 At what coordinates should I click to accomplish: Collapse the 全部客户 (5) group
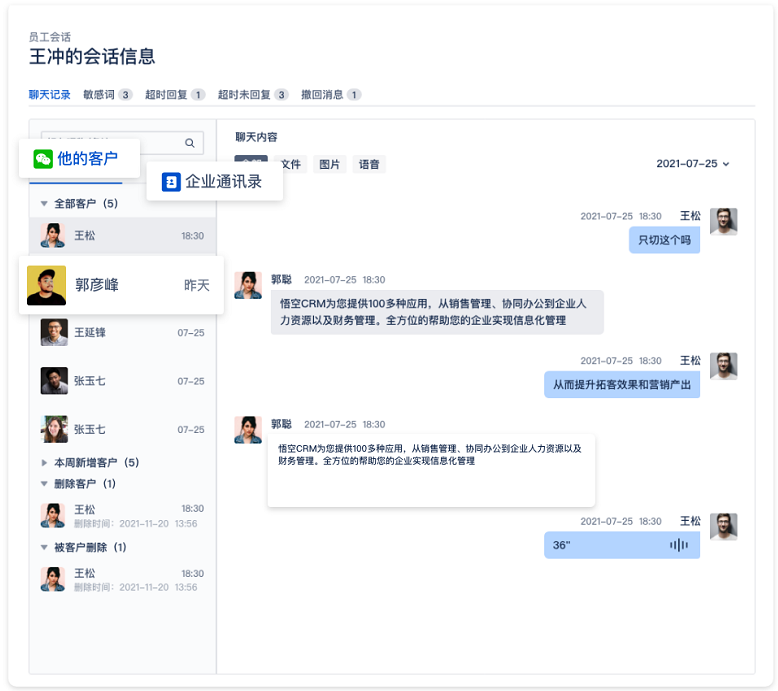pyautogui.click(x=44, y=204)
